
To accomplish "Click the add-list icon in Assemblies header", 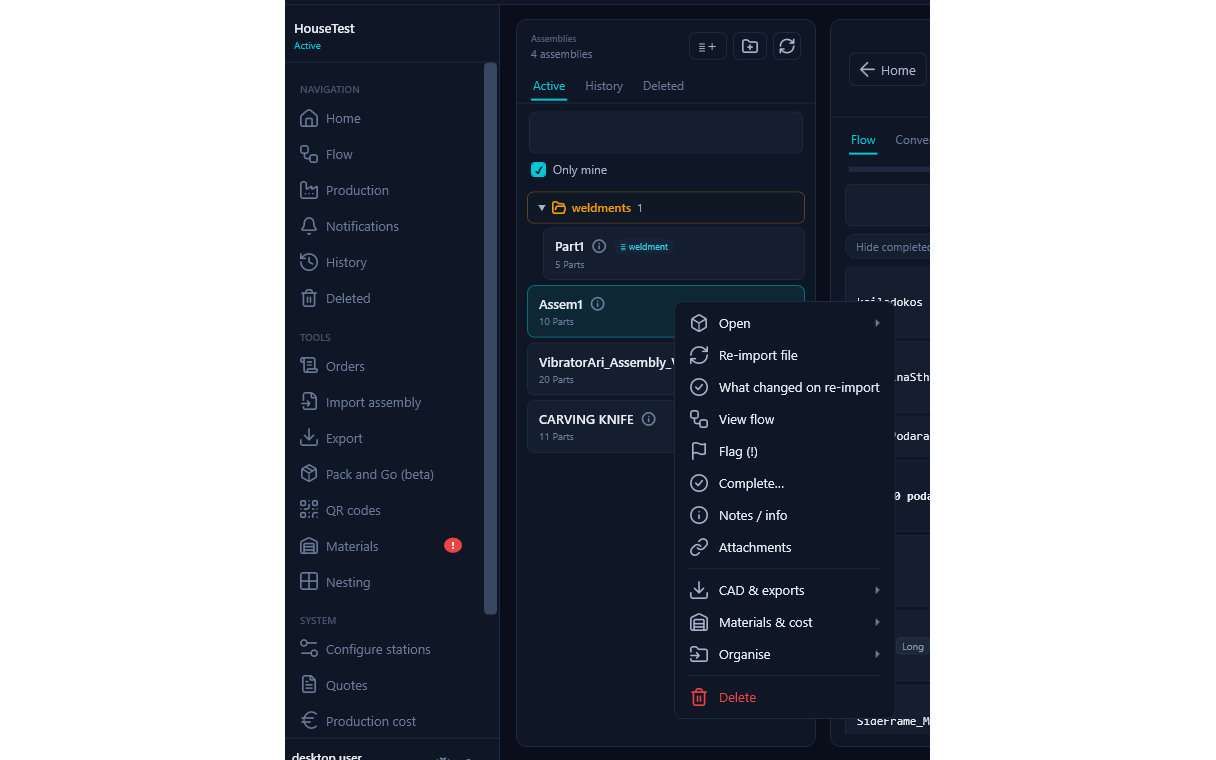I will pyautogui.click(x=707, y=46).
